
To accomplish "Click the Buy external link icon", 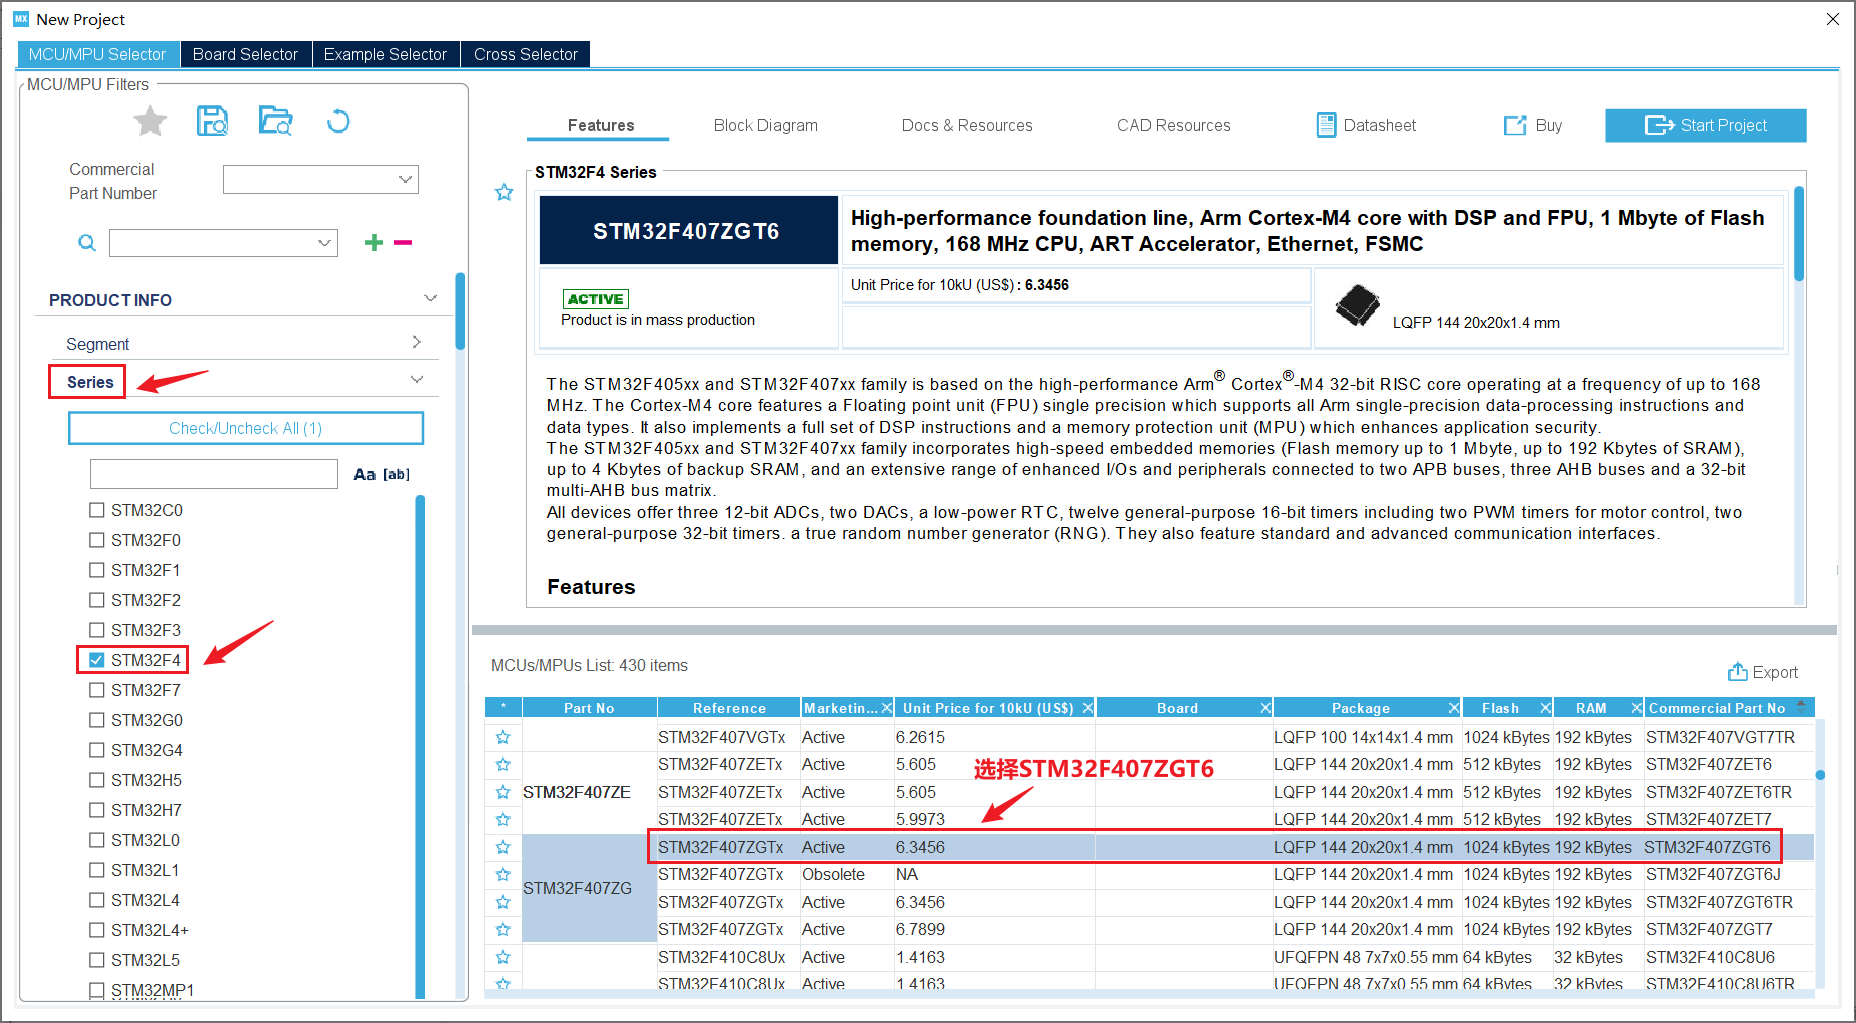I will point(1515,125).
